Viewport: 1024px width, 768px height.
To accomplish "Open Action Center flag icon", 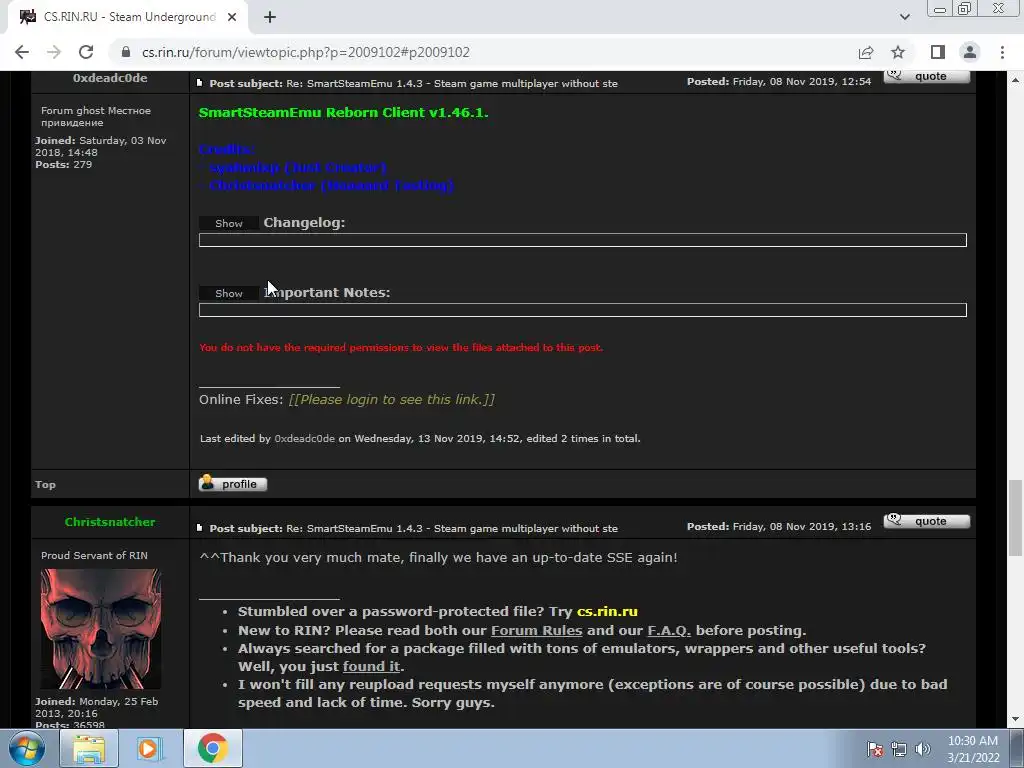I will tap(875, 749).
